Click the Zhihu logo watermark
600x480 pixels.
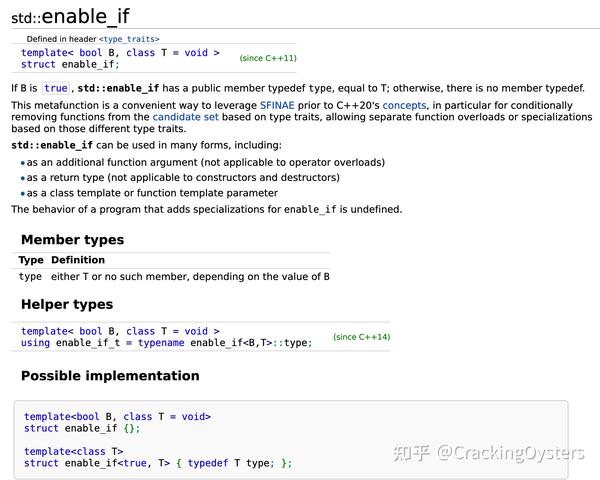click(x=413, y=453)
